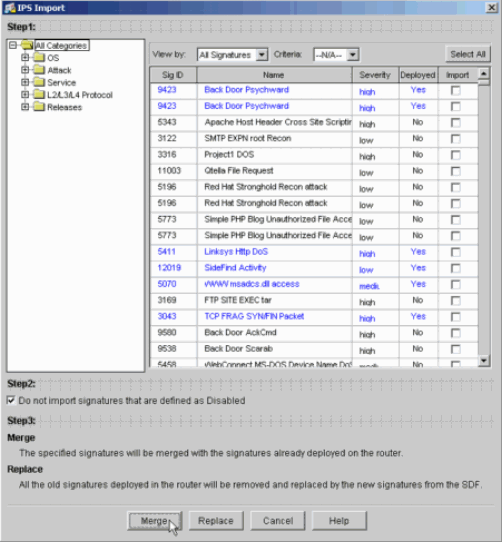Viewport: 502px width, 542px height.
Task: Click the Import column header
Action: pyautogui.click(x=458, y=75)
